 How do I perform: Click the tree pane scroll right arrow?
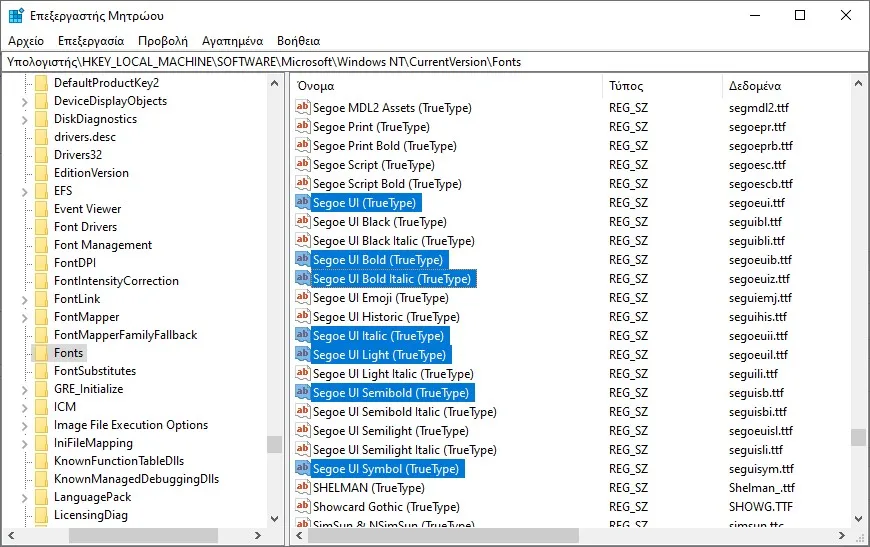[257, 535]
